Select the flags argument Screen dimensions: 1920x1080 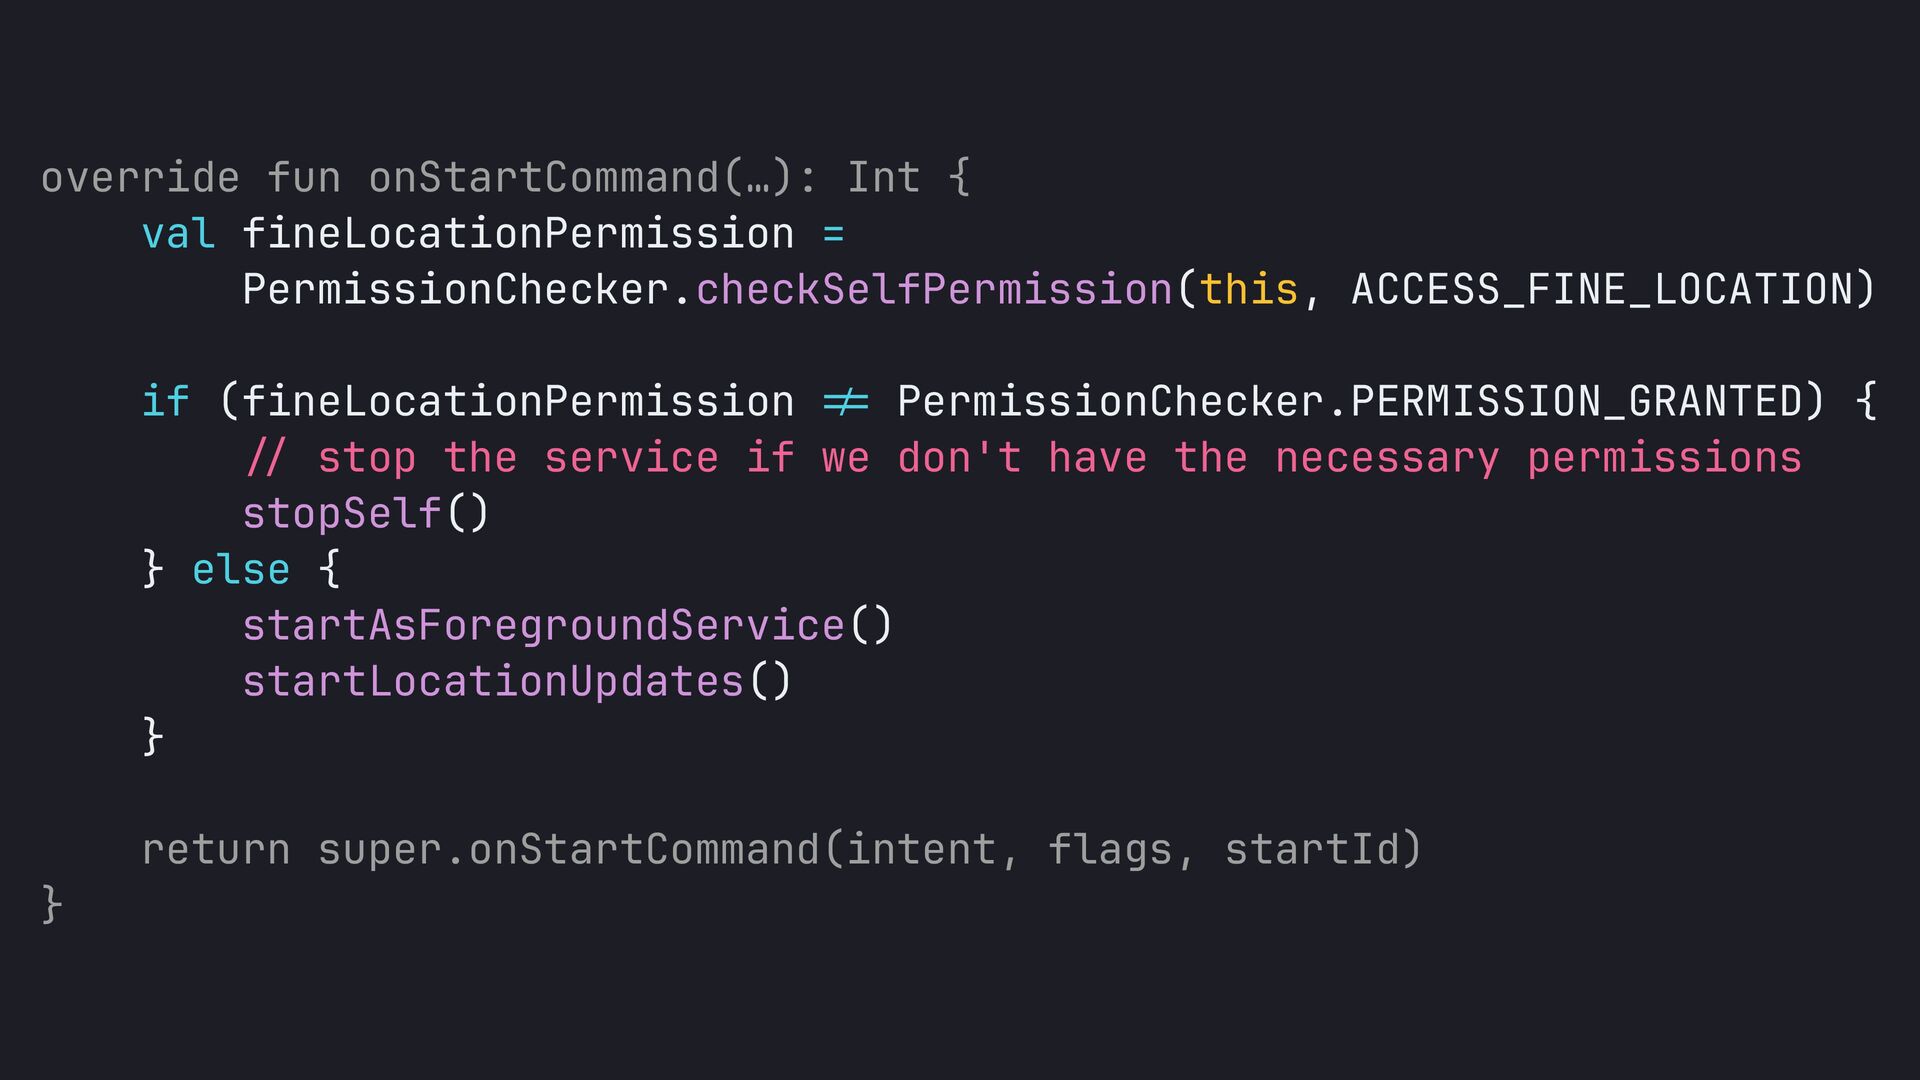tap(1109, 850)
